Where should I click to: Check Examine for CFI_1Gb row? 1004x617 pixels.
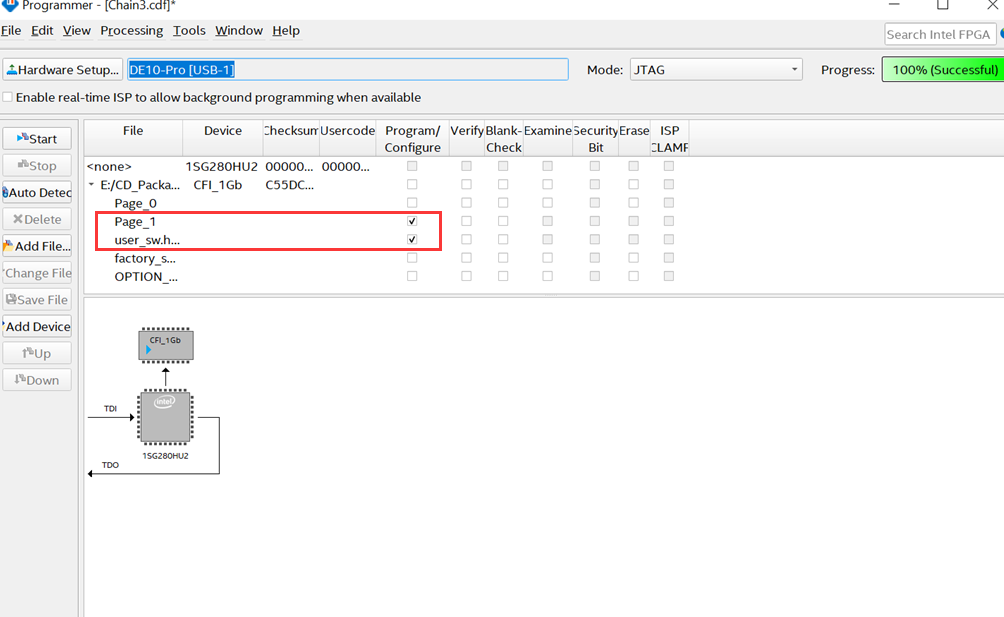(547, 184)
